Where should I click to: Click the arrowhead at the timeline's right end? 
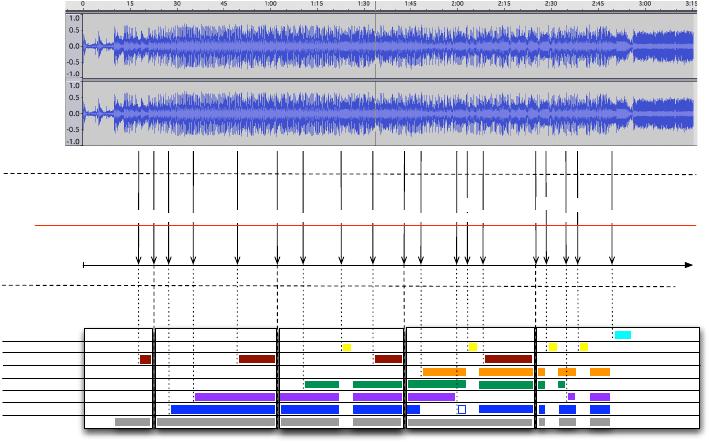pos(688,265)
